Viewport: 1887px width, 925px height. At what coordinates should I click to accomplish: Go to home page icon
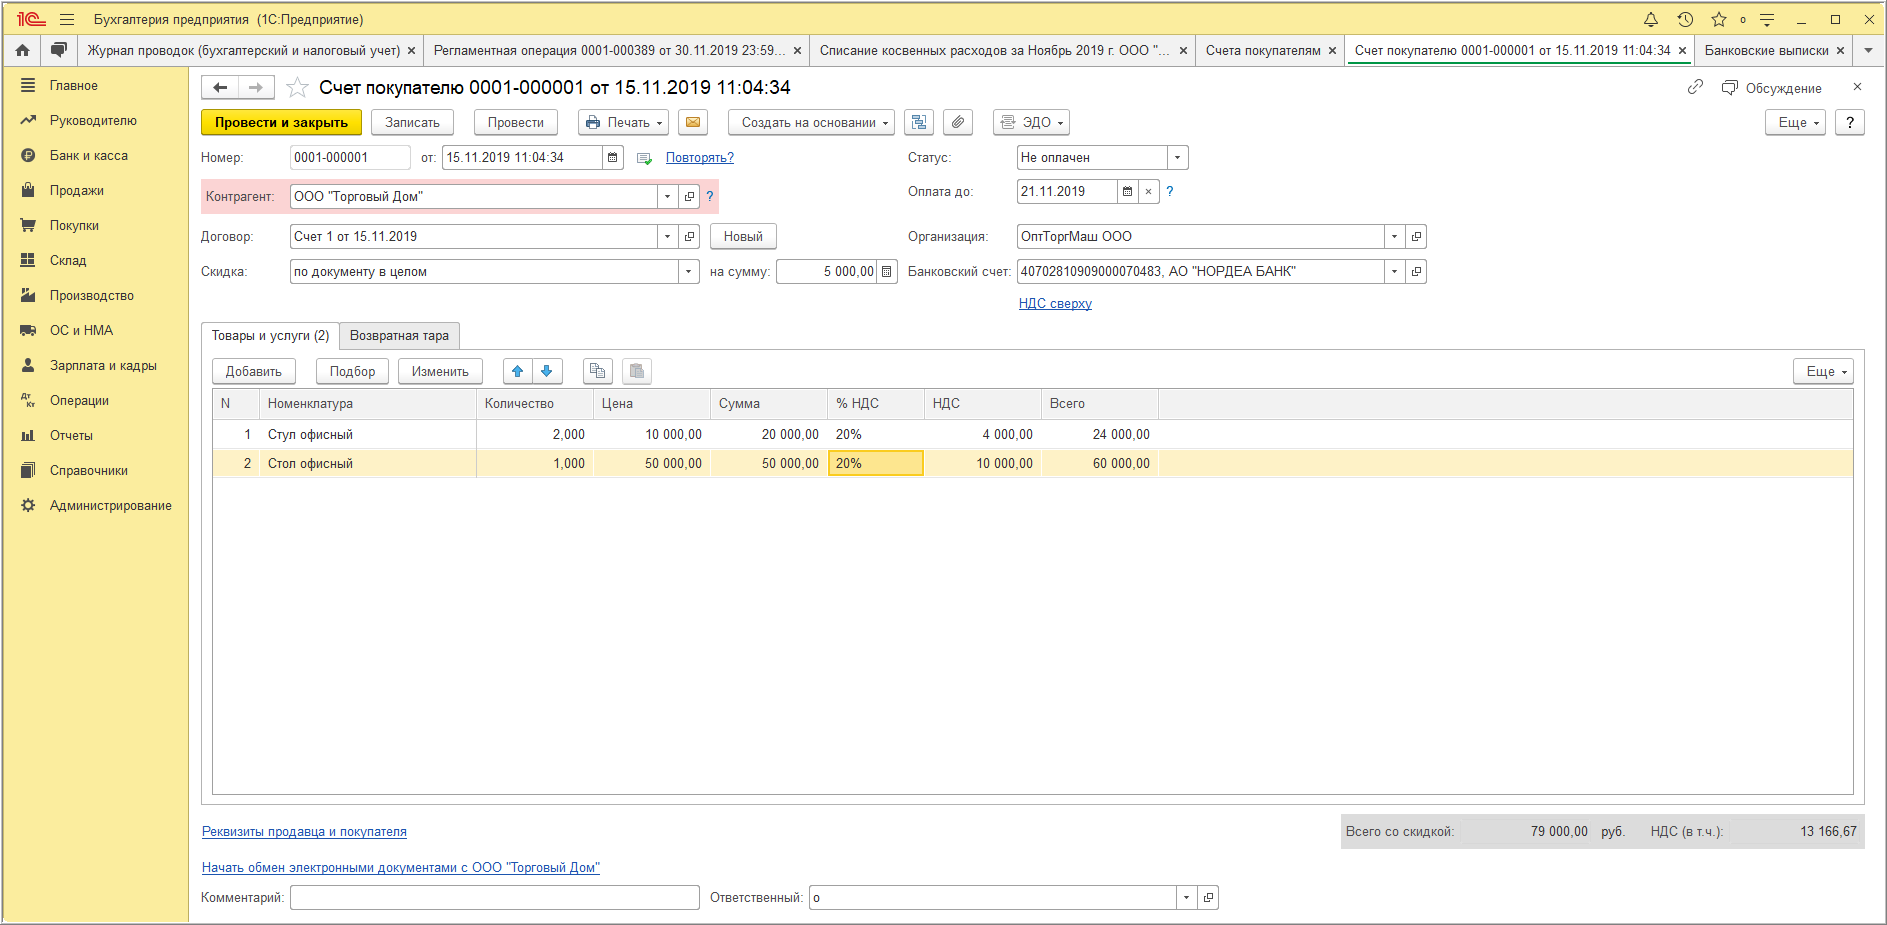pyautogui.click(x=23, y=50)
